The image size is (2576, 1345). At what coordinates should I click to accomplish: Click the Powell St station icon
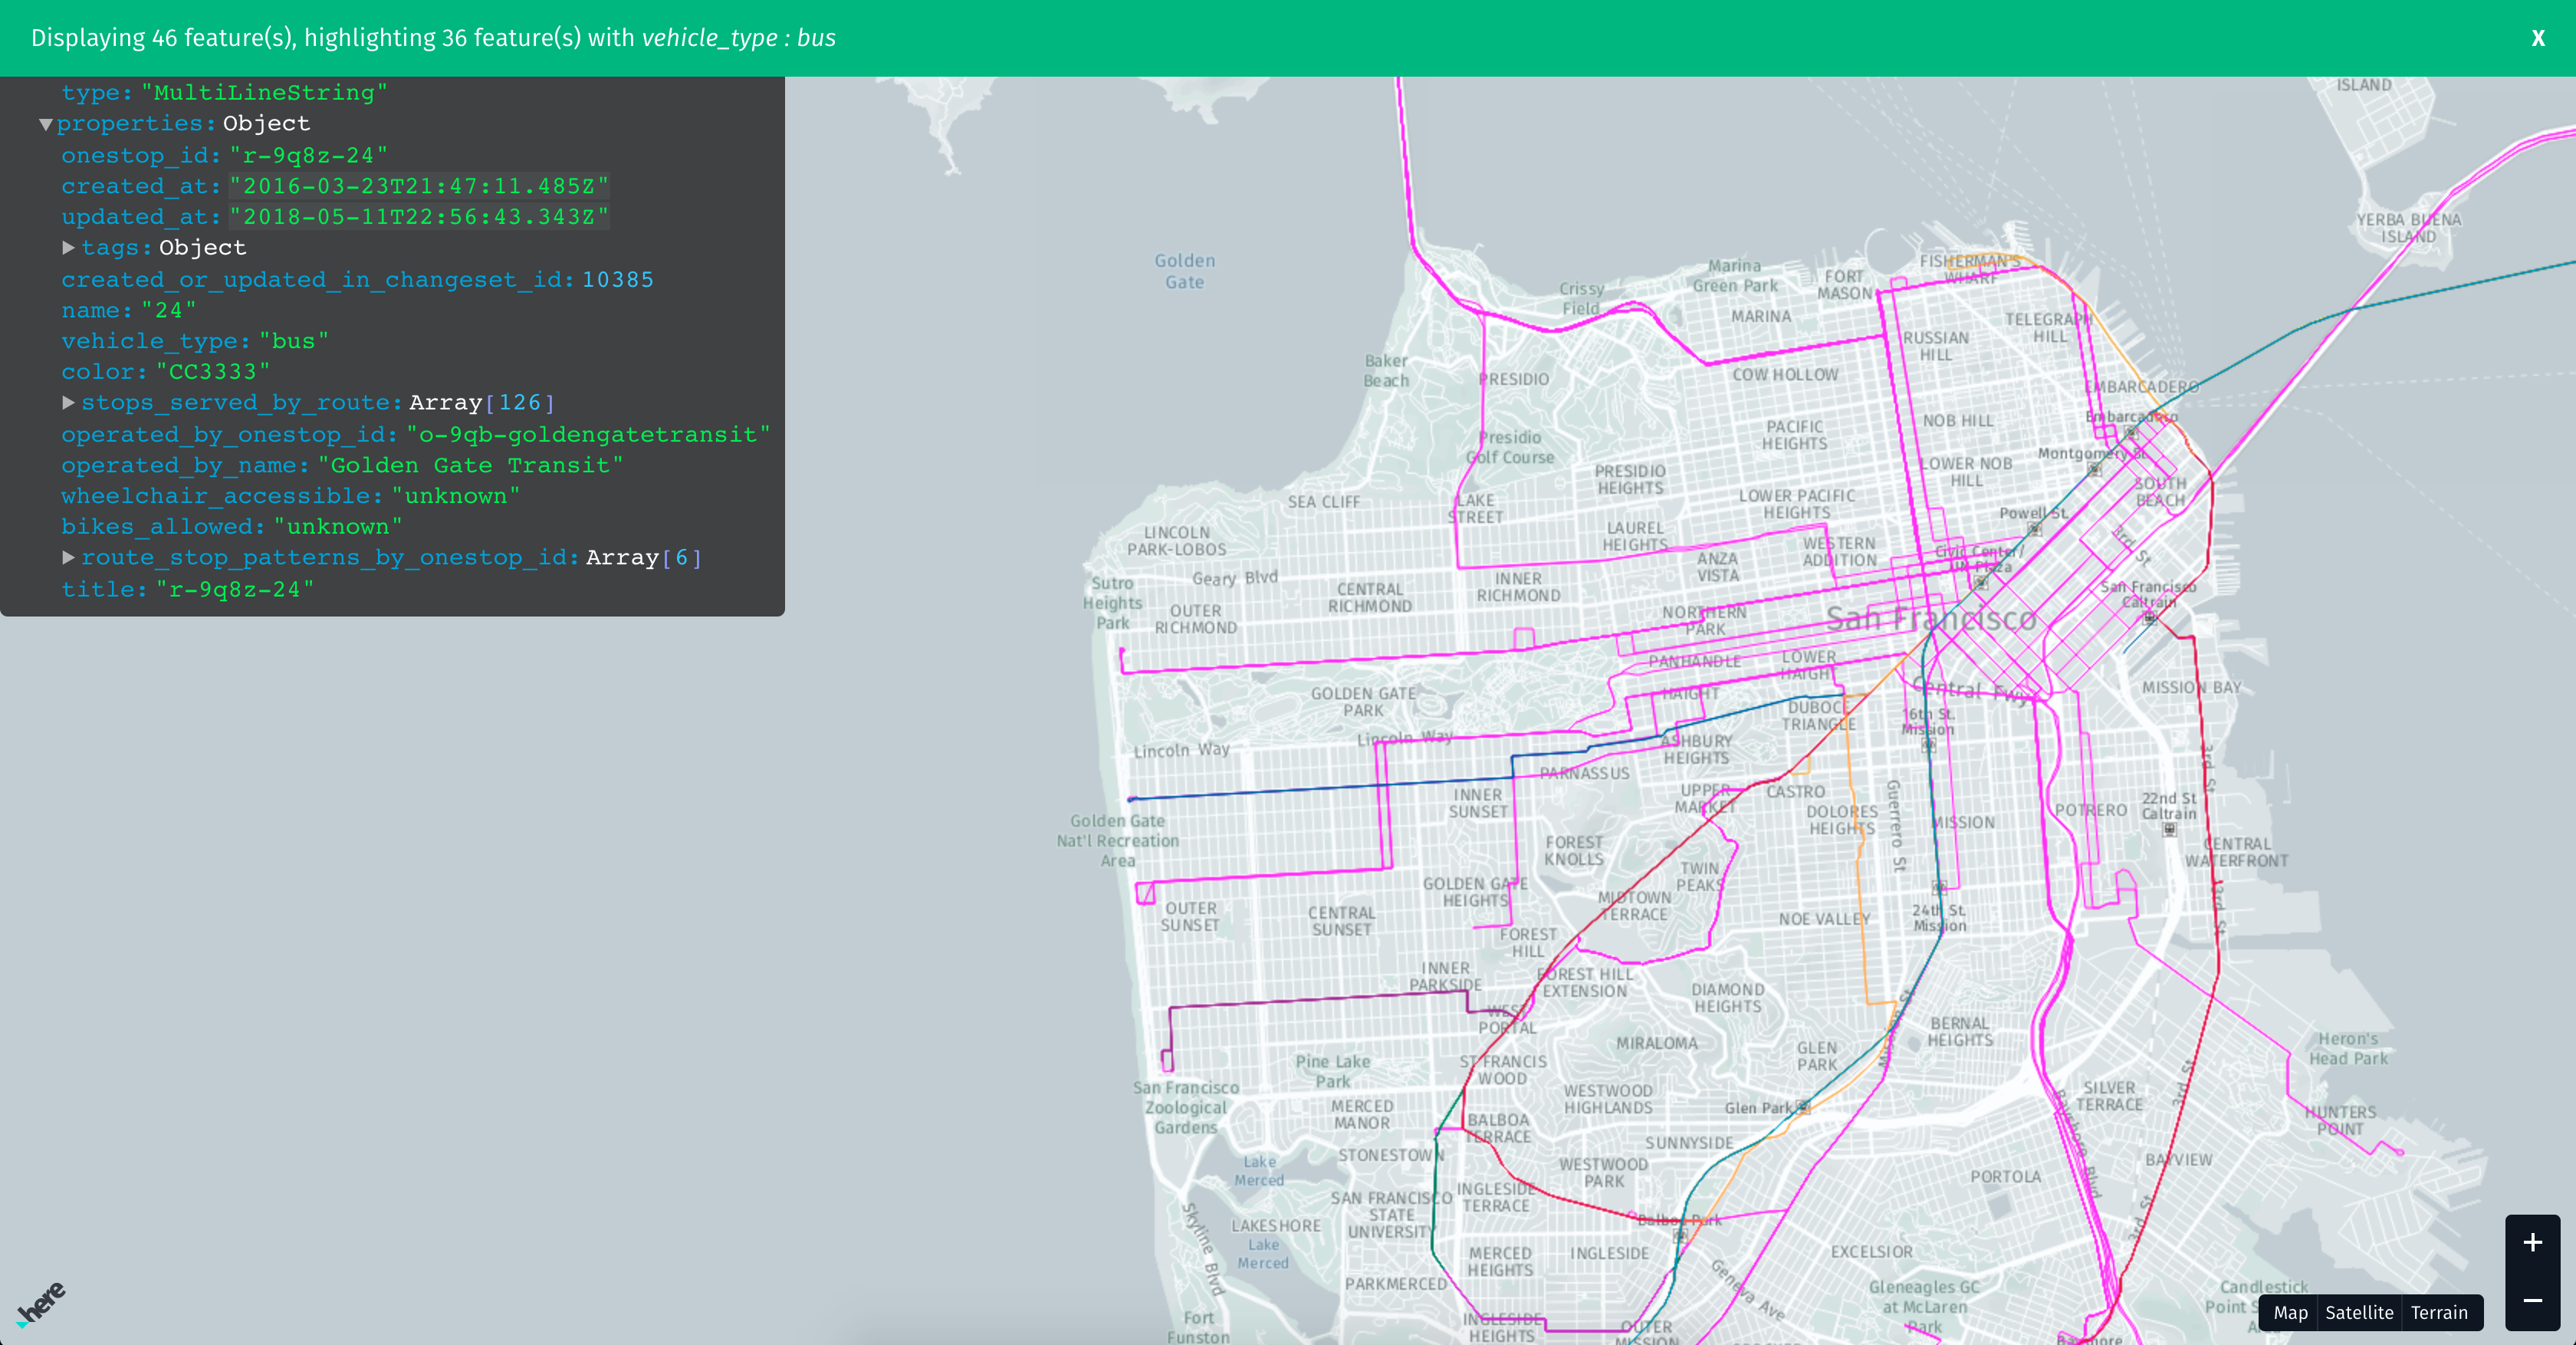point(2034,529)
